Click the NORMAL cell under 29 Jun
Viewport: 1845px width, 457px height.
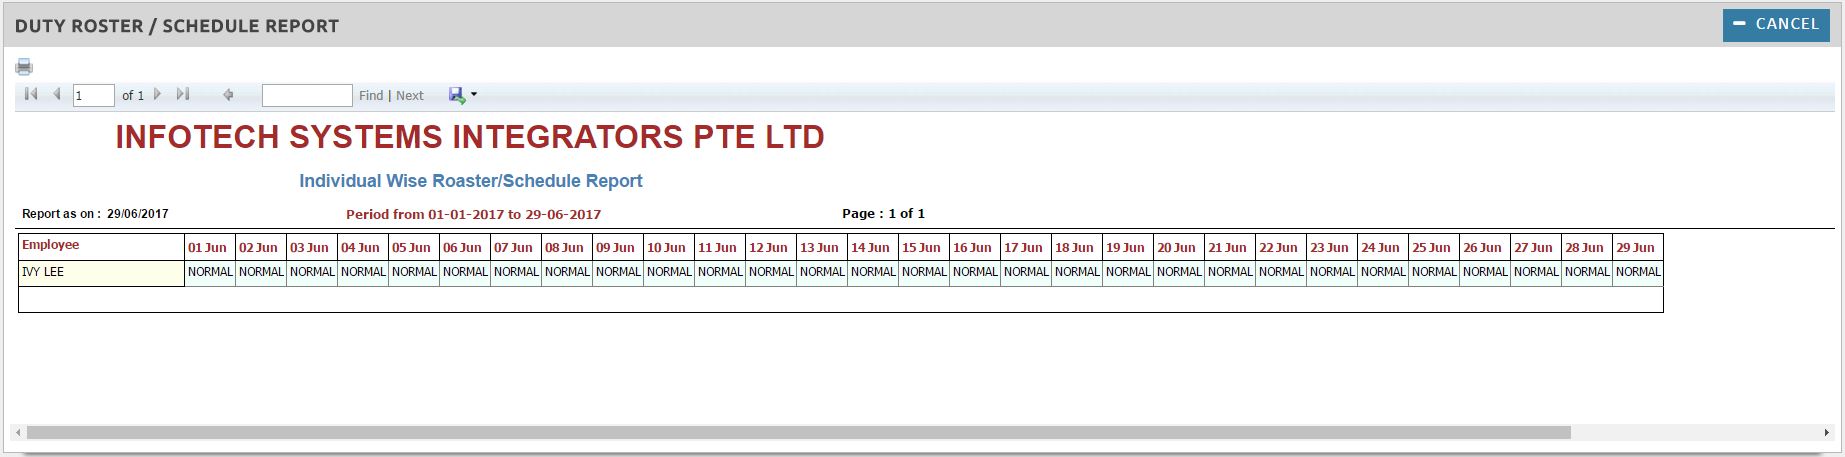(1638, 272)
